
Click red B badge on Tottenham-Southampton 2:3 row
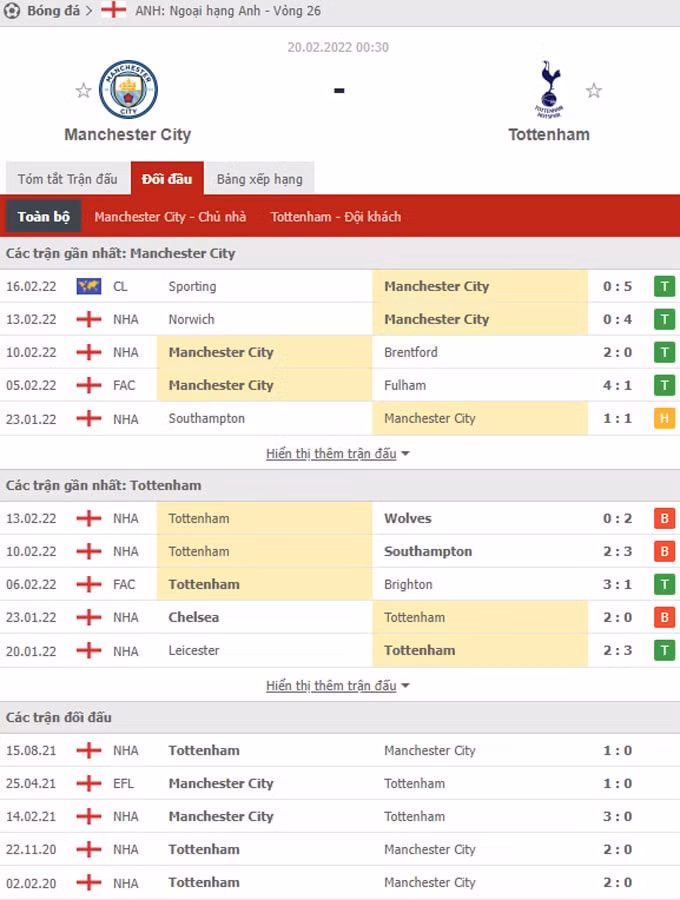(x=665, y=551)
